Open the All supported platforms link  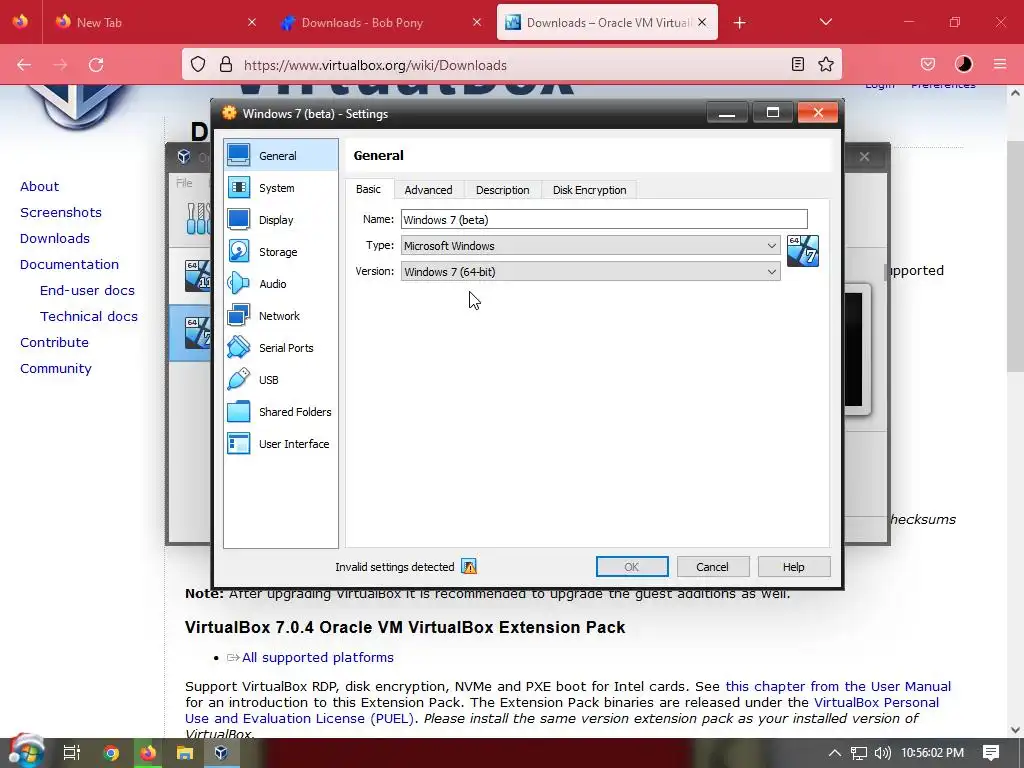point(317,658)
